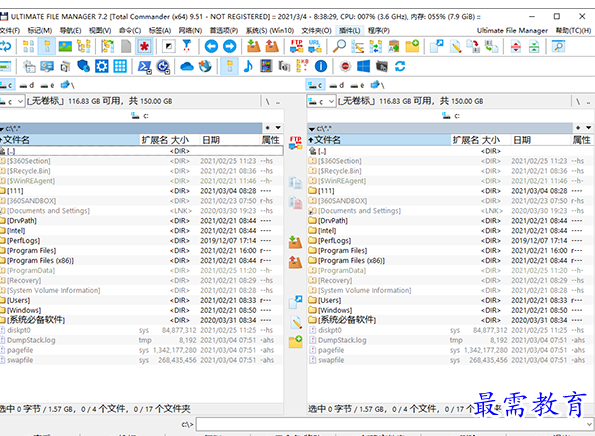The width and height of the screenshot is (595, 436).
Task: Click the reread source refresh icon
Action: coord(5,46)
